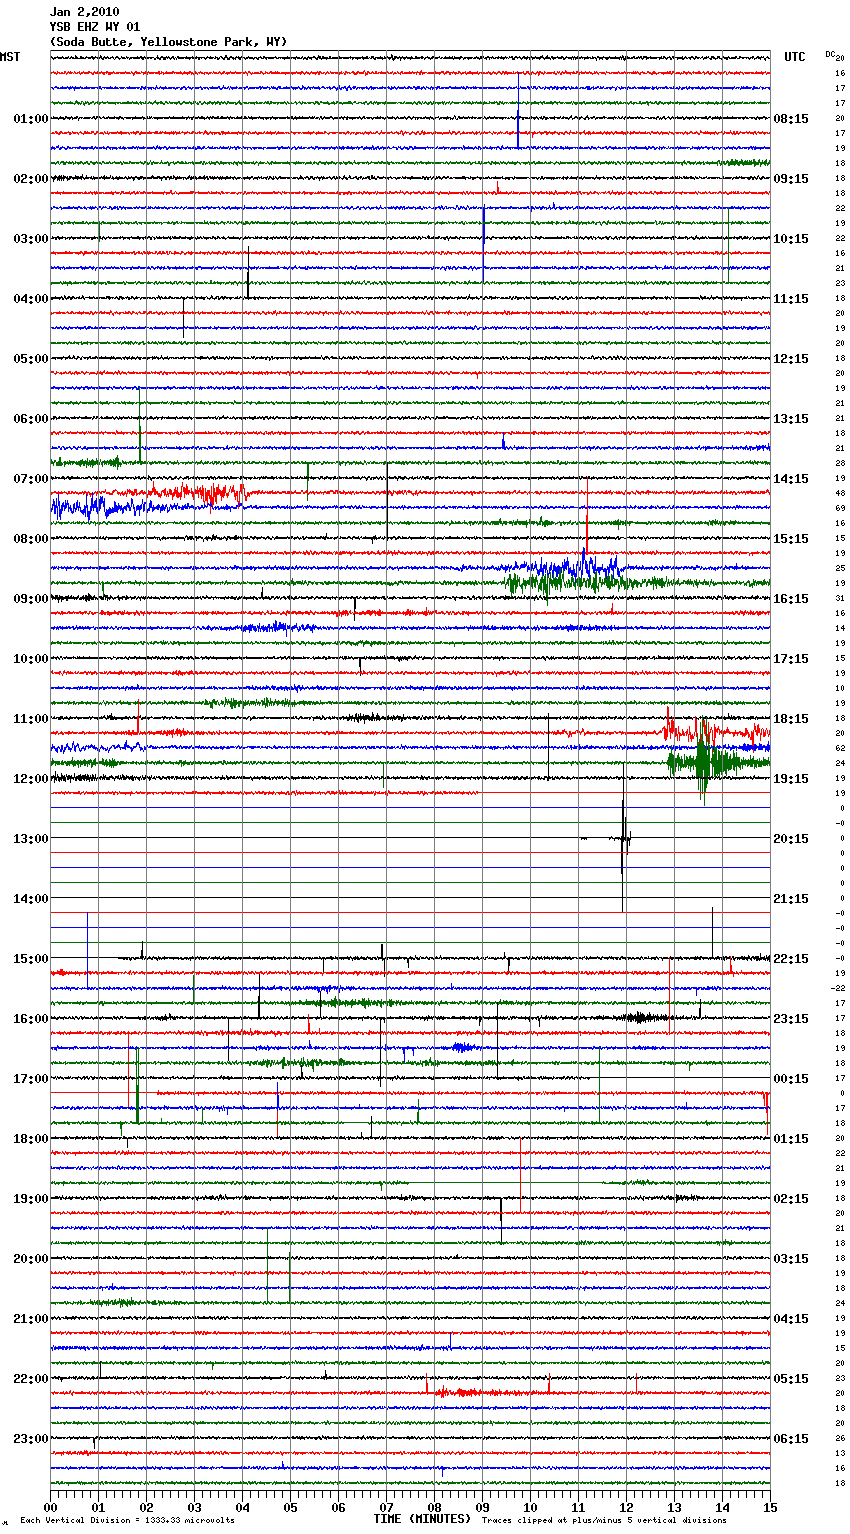Click the "18:15" UTC time label

point(791,719)
